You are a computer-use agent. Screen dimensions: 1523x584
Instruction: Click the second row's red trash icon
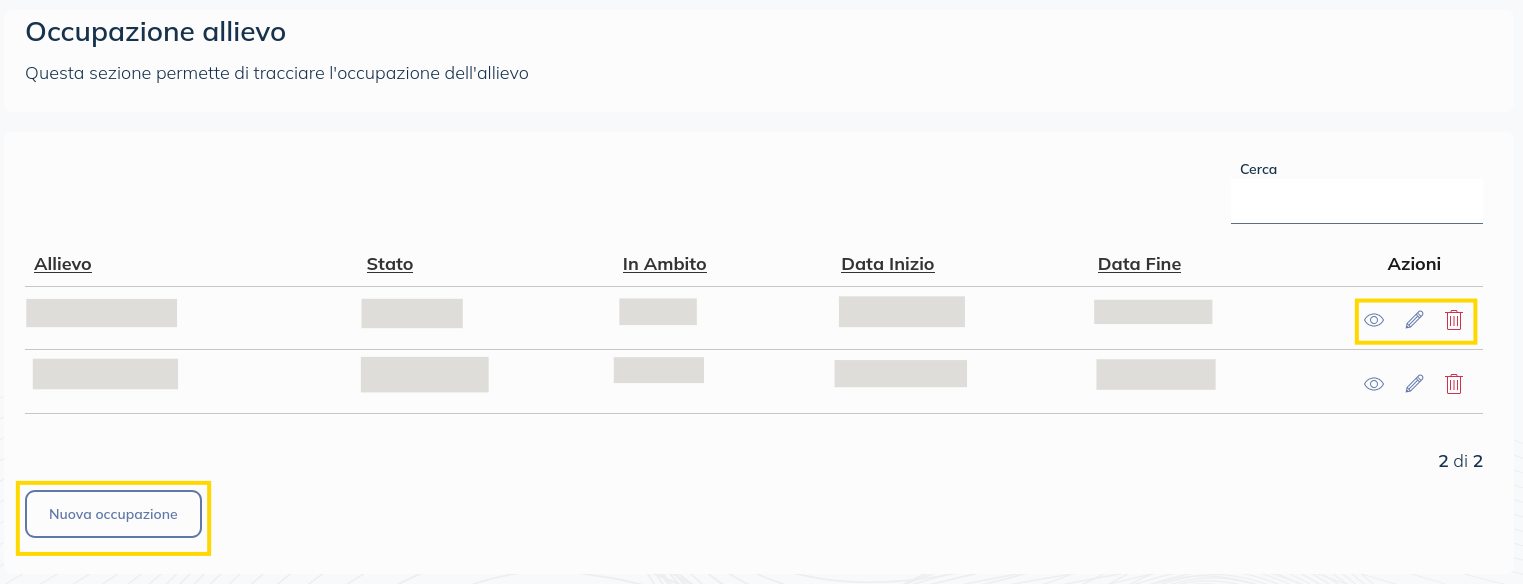1454,384
